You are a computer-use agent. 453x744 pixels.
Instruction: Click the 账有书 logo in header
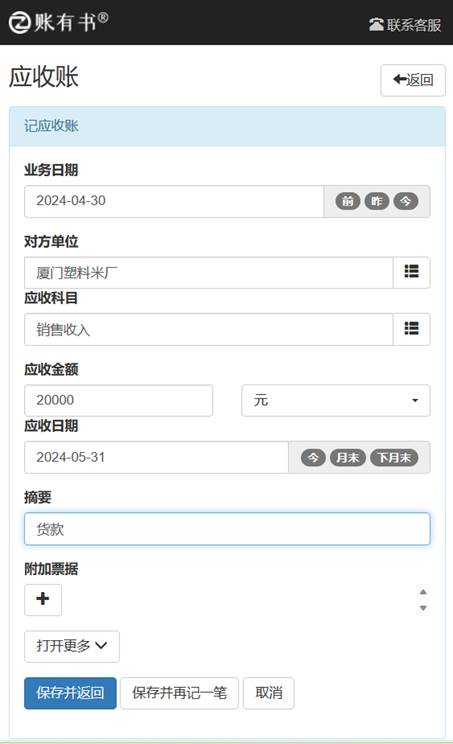point(59,22)
